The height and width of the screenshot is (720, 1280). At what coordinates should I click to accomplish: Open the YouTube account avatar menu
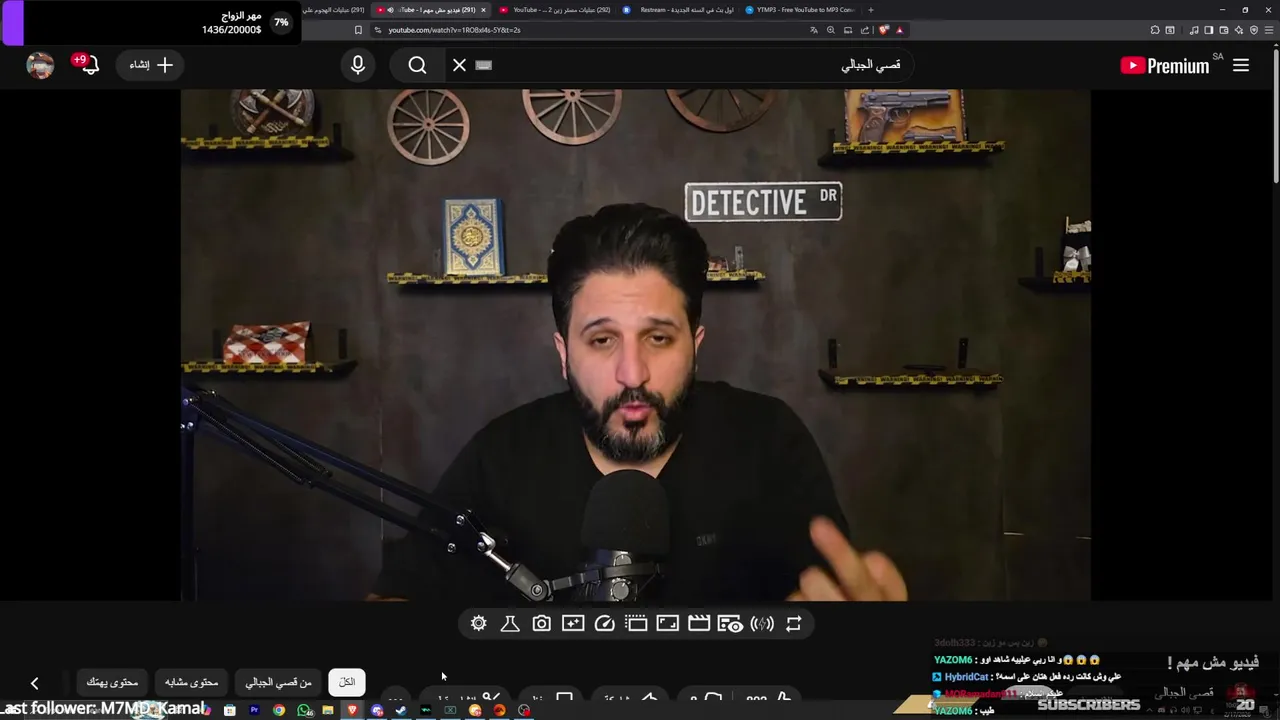point(40,65)
